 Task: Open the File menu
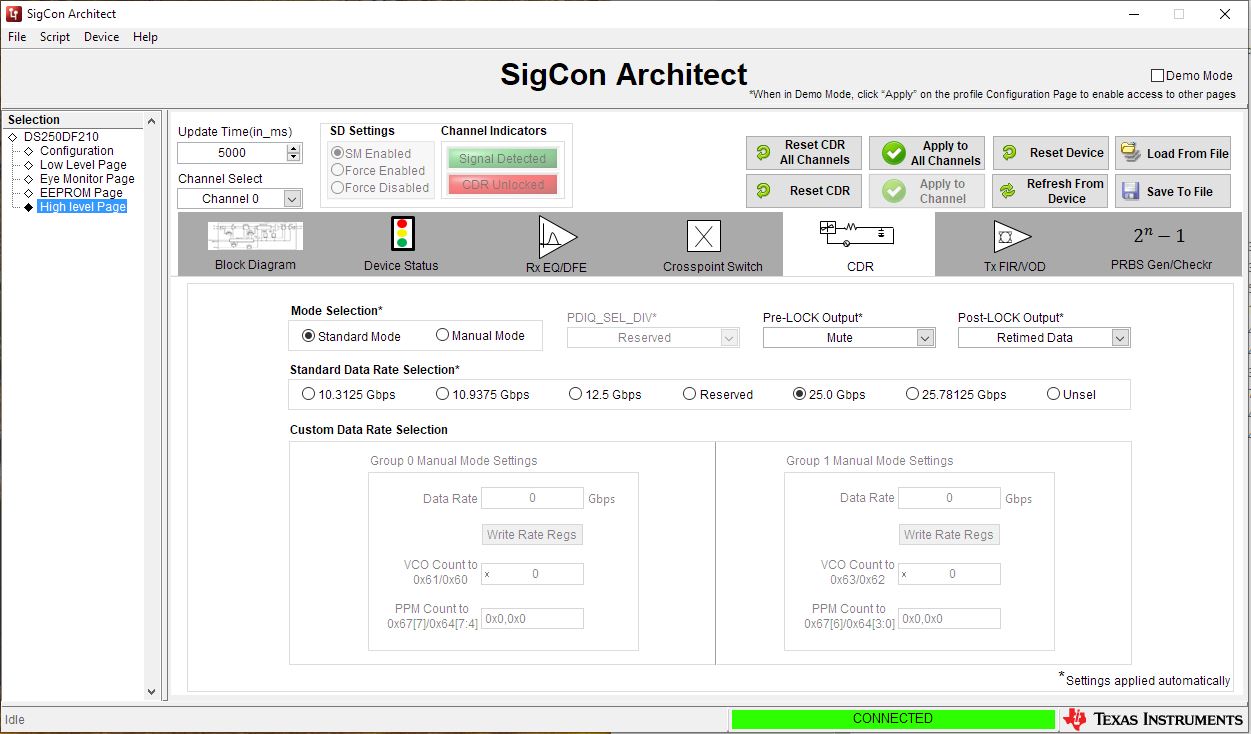click(x=17, y=37)
